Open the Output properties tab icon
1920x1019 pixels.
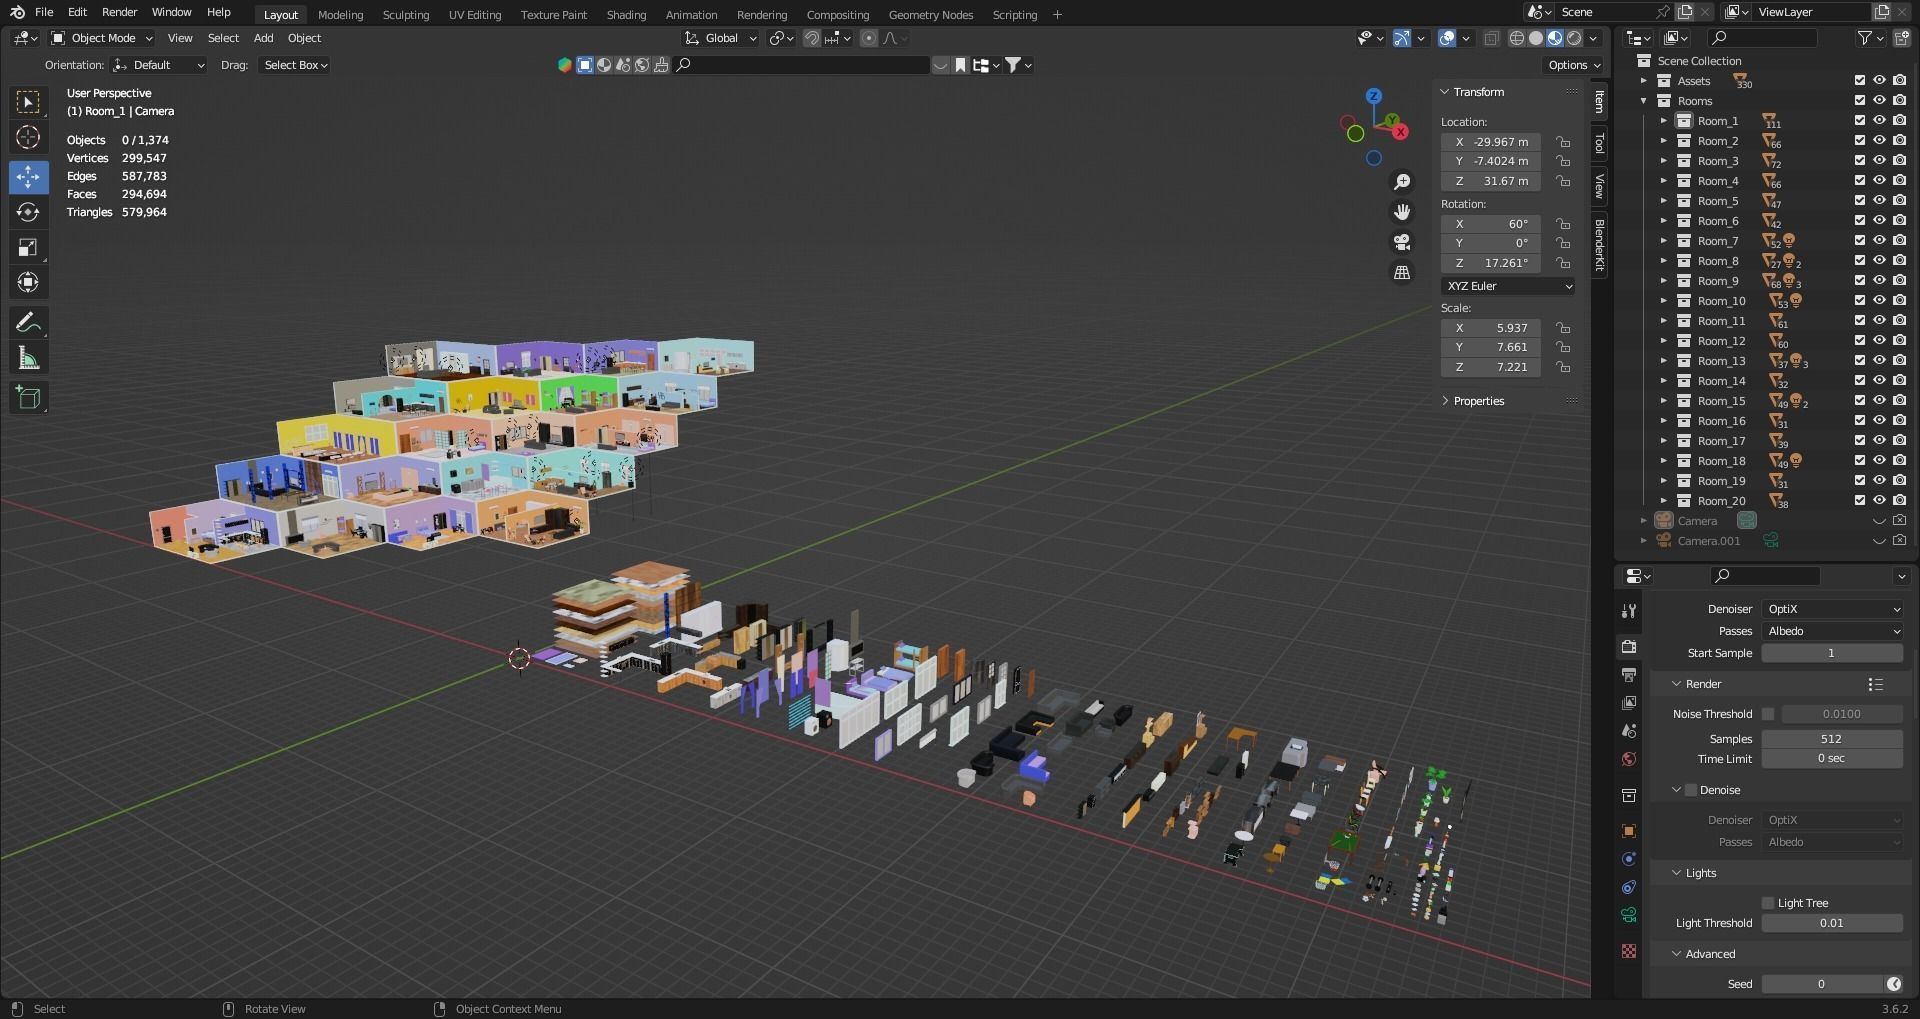coord(1629,675)
